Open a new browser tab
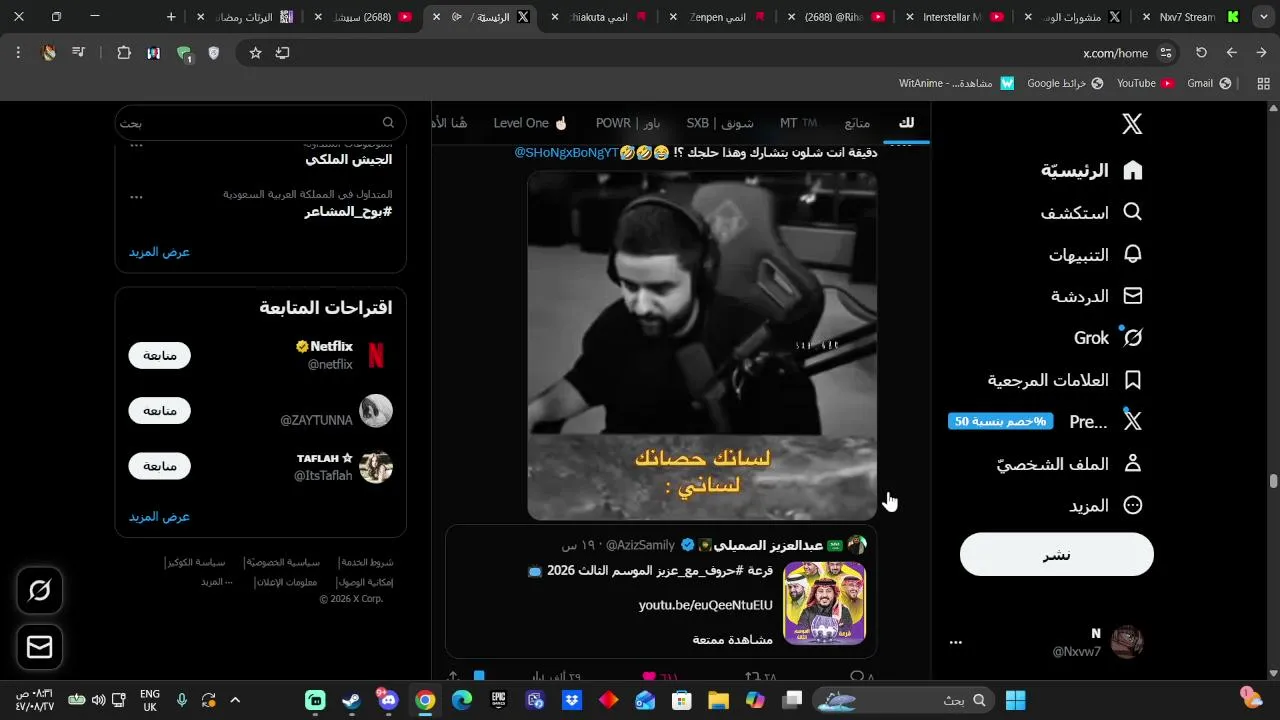The image size is (1280, 720). pyautogui.click(x=171, y=17)
